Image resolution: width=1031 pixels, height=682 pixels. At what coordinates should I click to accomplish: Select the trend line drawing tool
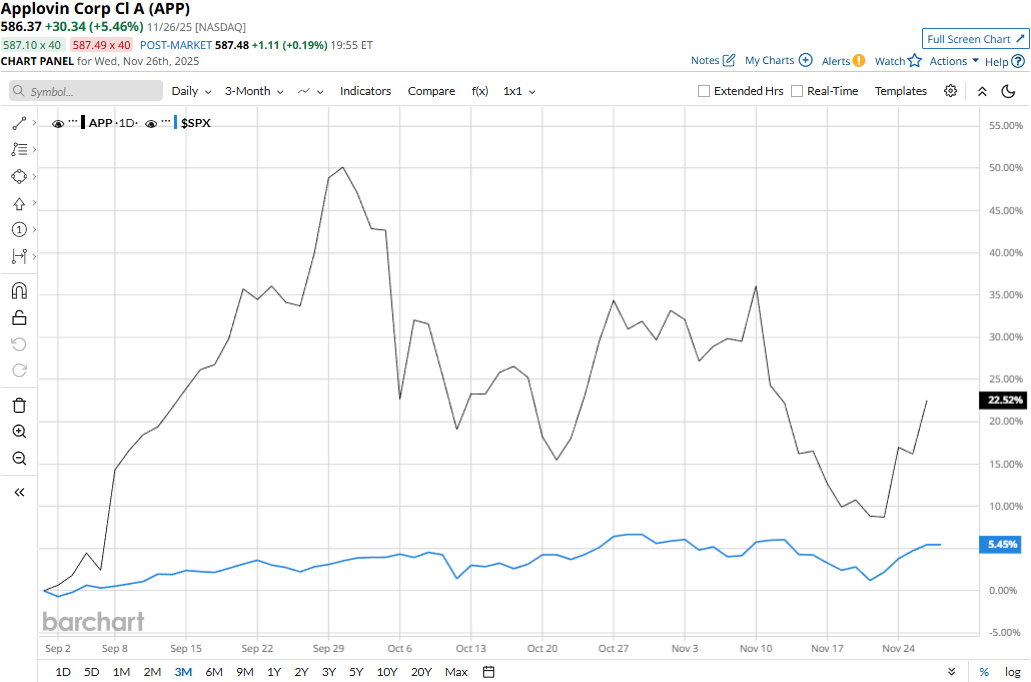pyautogui.click(x=19, y=123)
